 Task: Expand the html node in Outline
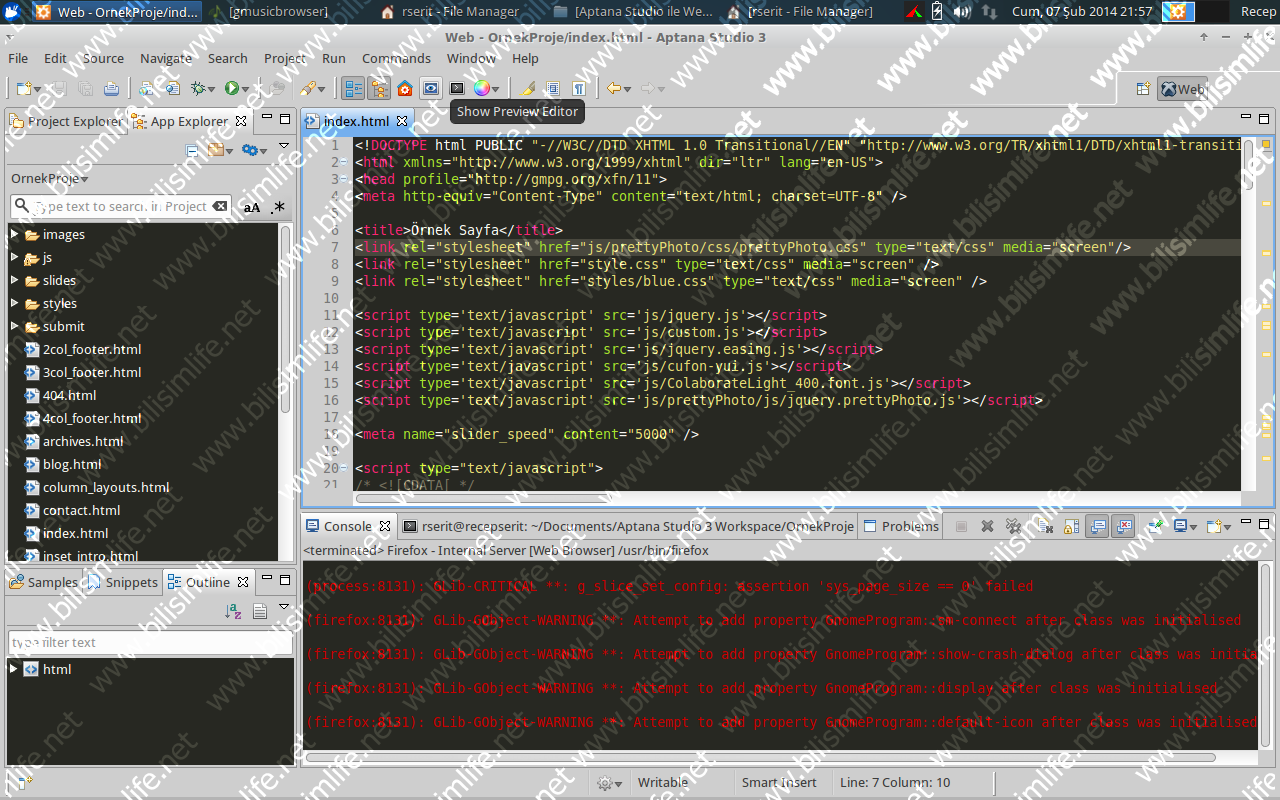click(14, 669)
